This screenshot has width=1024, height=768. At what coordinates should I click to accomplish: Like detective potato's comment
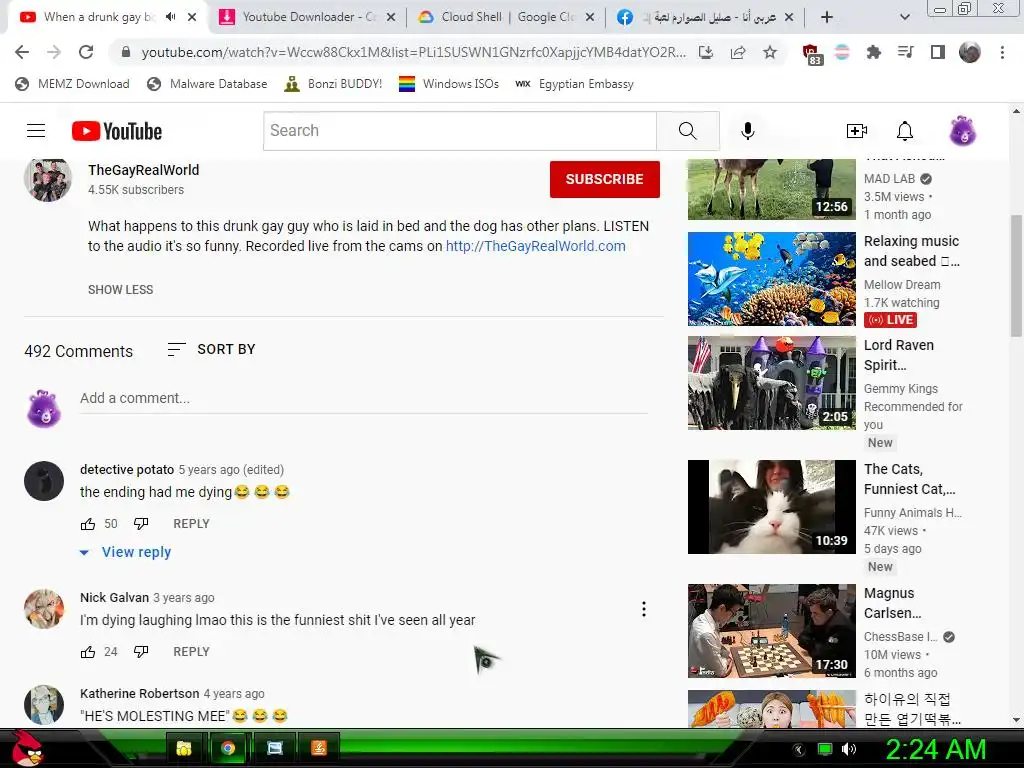coord(88,524)
